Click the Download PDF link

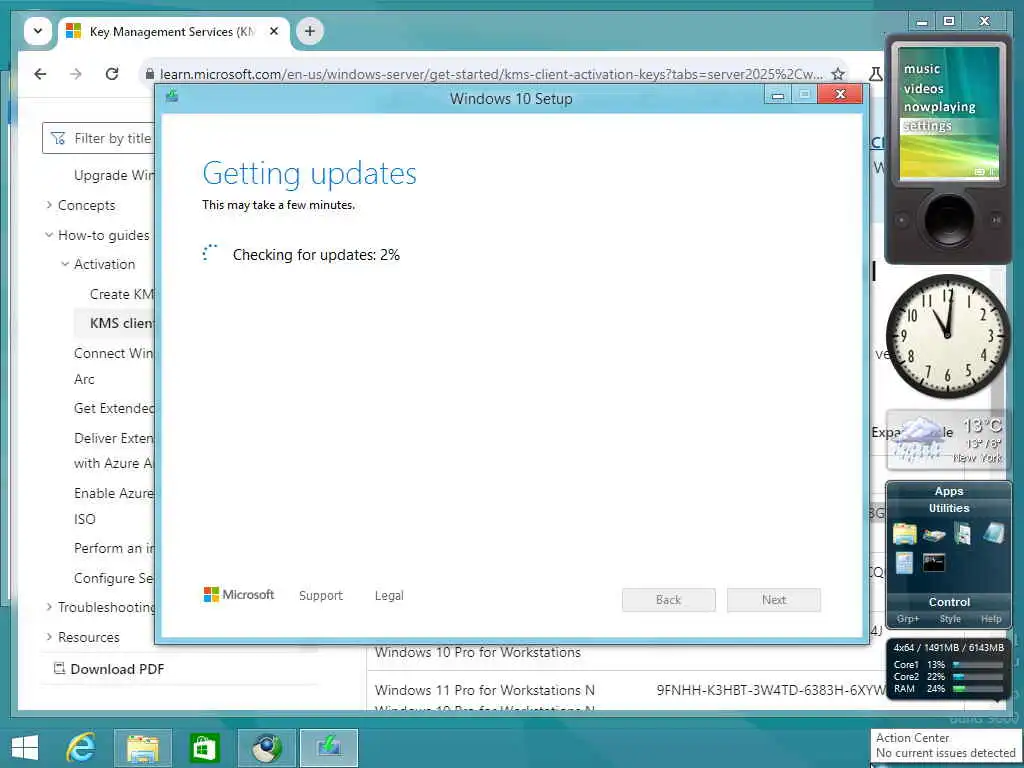[108, 669]
